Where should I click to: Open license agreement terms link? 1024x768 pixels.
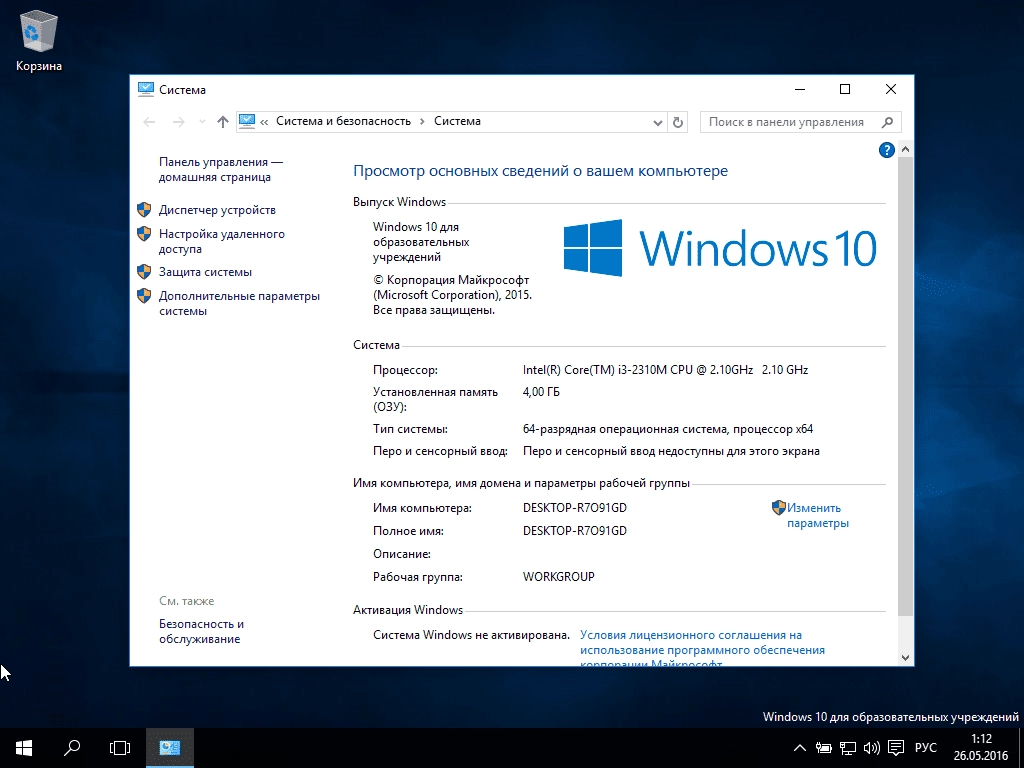coord(702,648)
